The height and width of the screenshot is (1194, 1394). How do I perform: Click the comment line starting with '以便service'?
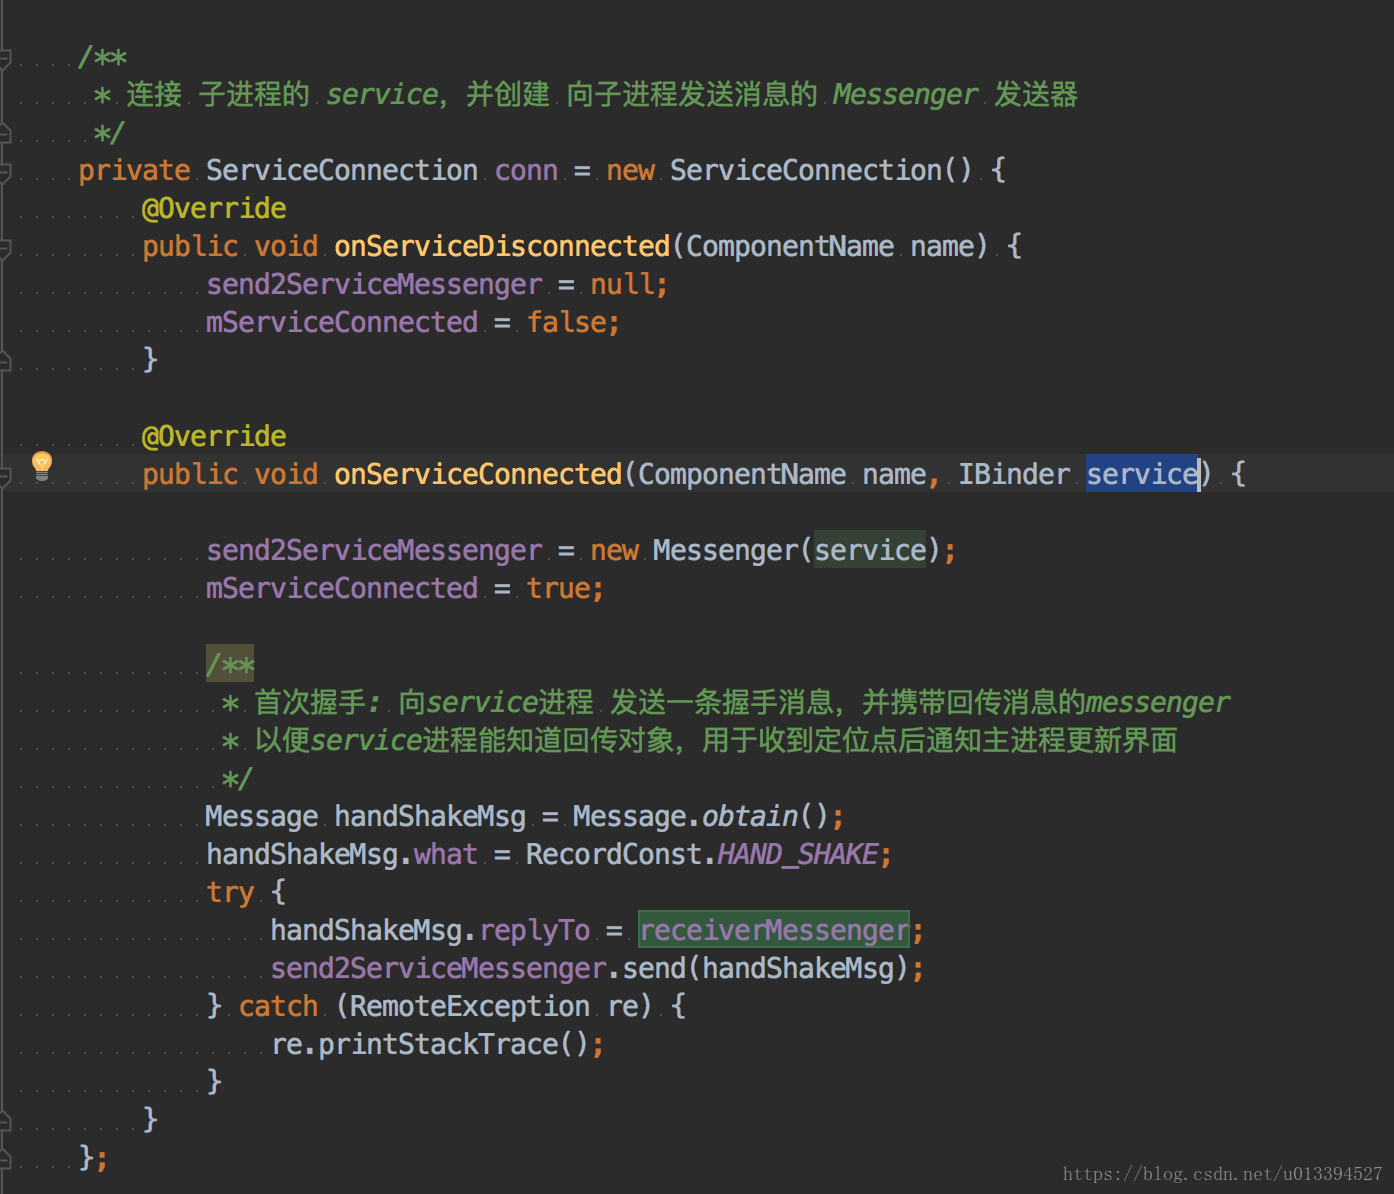699,740
